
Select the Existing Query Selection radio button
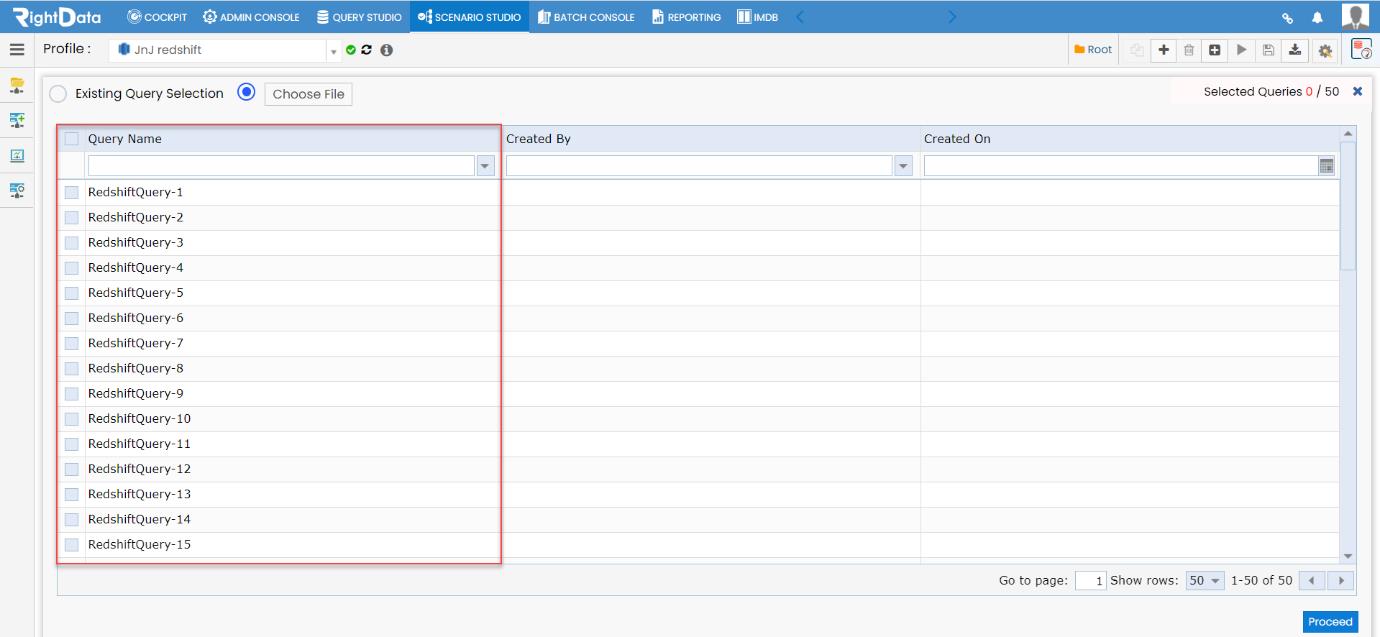pyautogui.click(x=58, y=93)
